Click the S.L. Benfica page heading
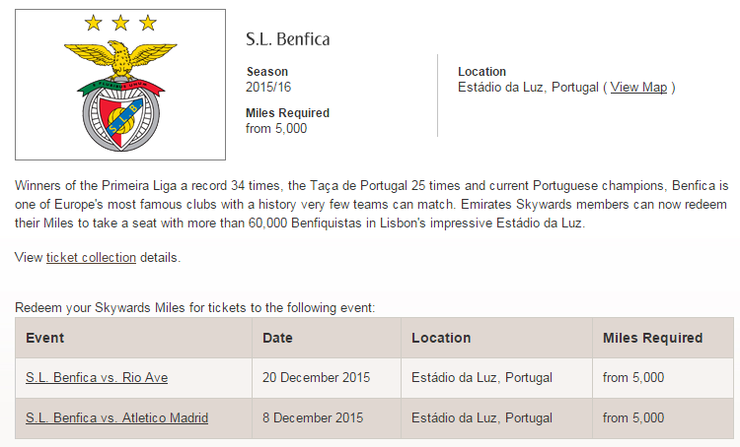740x447 pixels. point(288,40)
